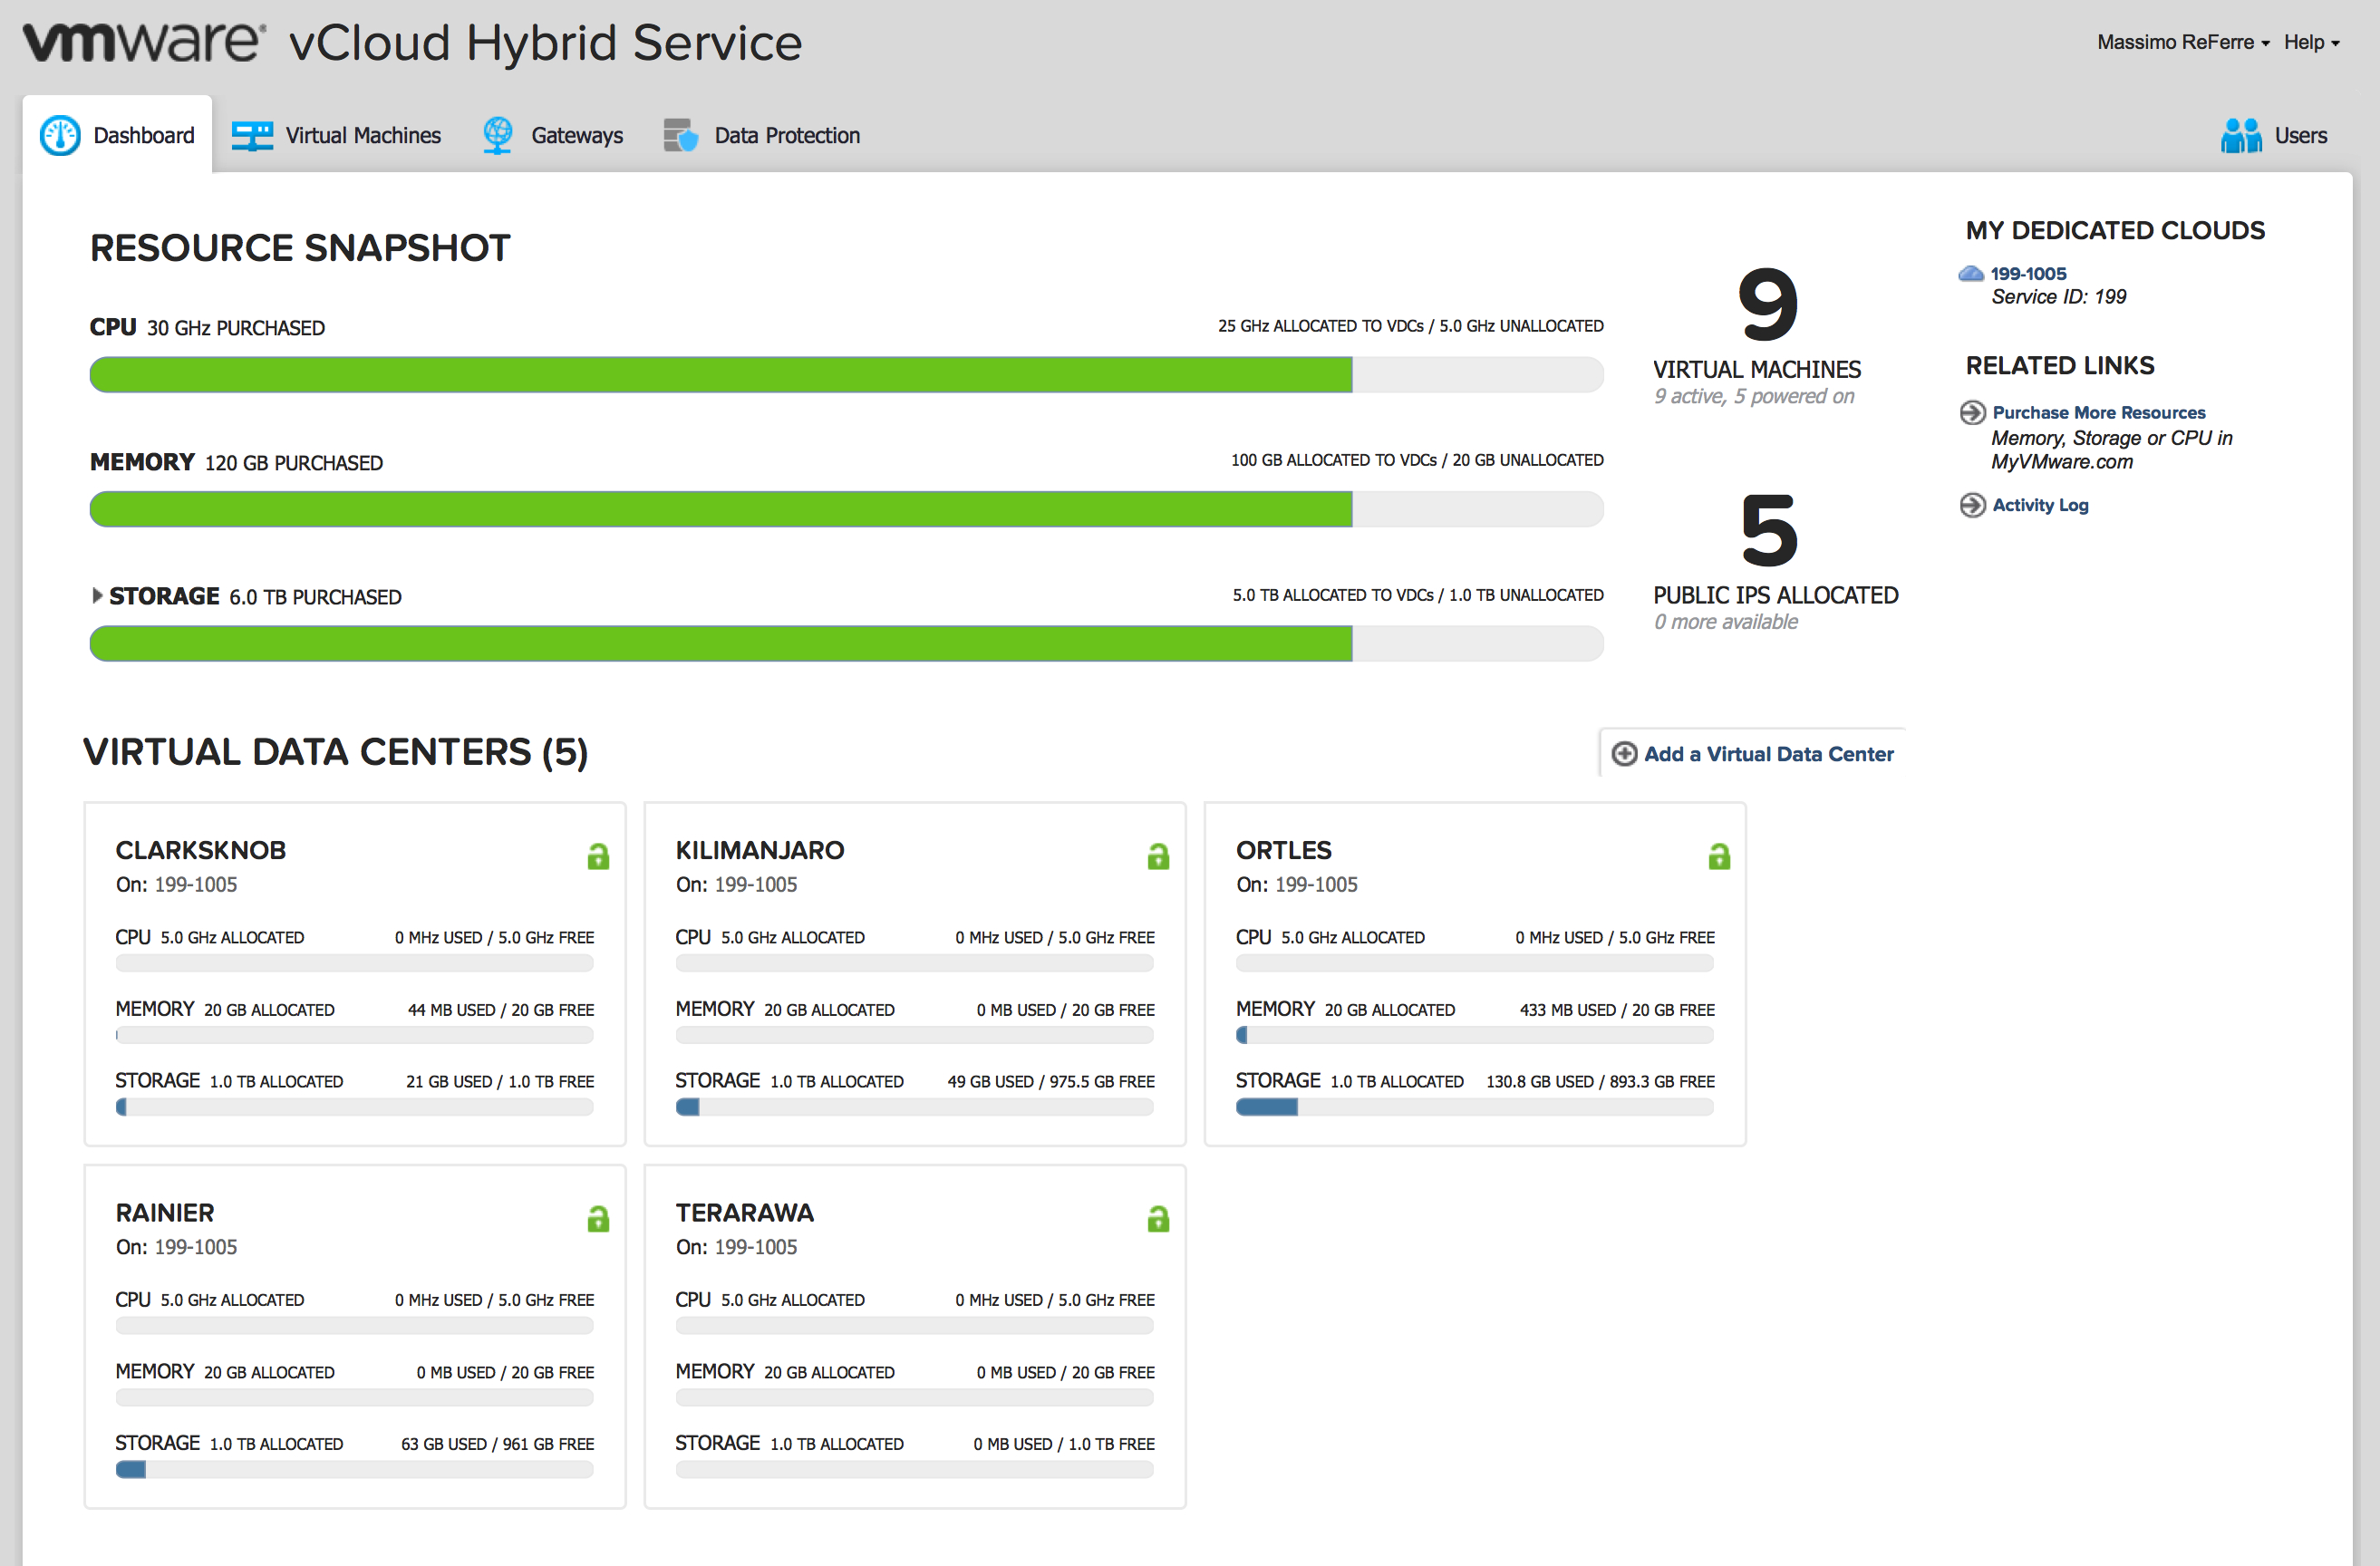Click '63 GB USED / 961 GB FREE' text
The image size is (2380, 1566).
point(497,1444)
